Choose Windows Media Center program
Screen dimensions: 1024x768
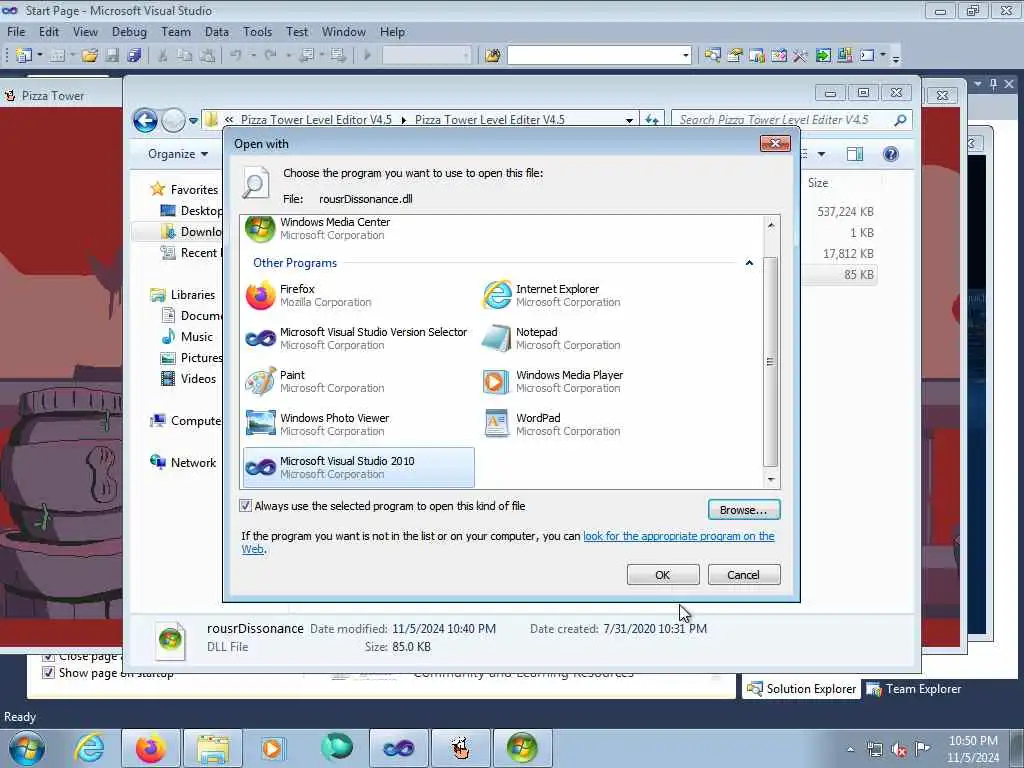coord(358,229)
